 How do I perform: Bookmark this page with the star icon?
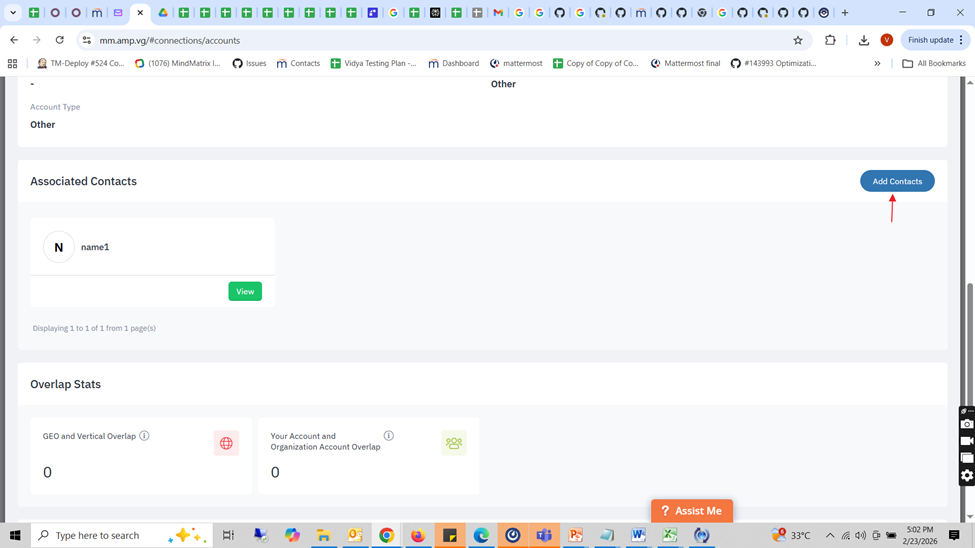[x=798, y=41]
